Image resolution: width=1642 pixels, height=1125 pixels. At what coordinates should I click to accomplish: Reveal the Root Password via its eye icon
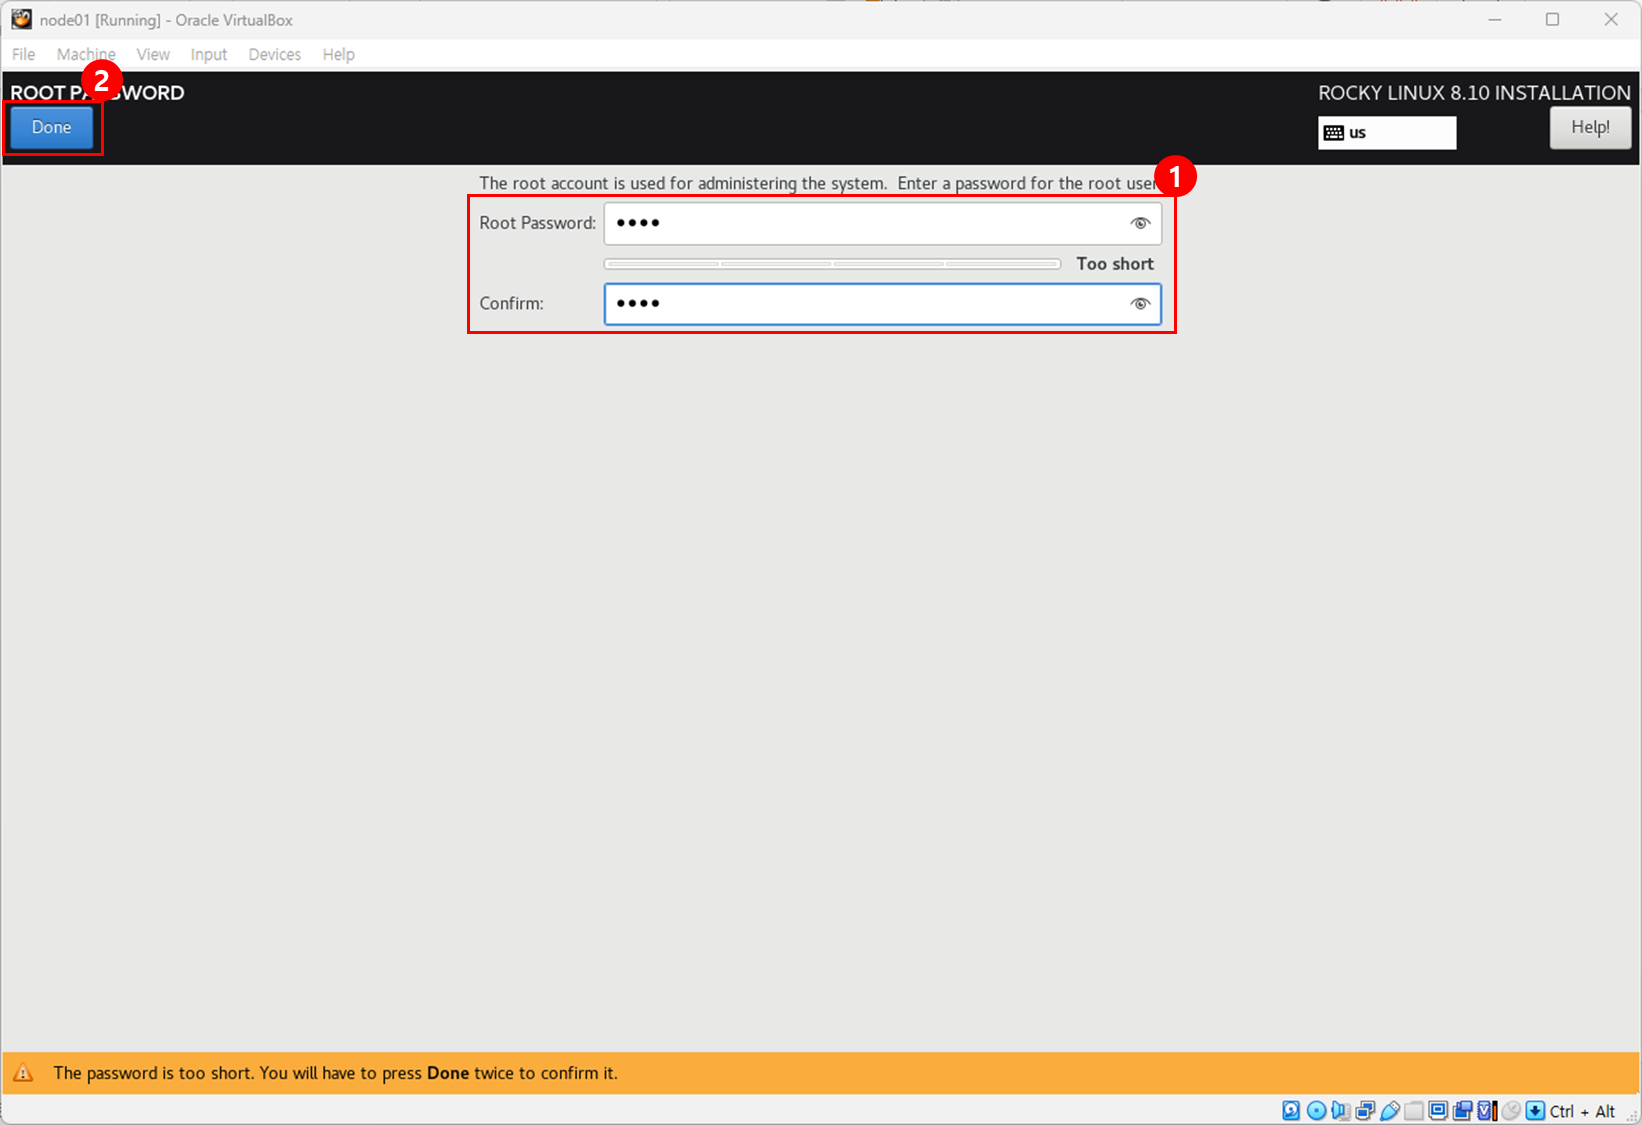1140,223
